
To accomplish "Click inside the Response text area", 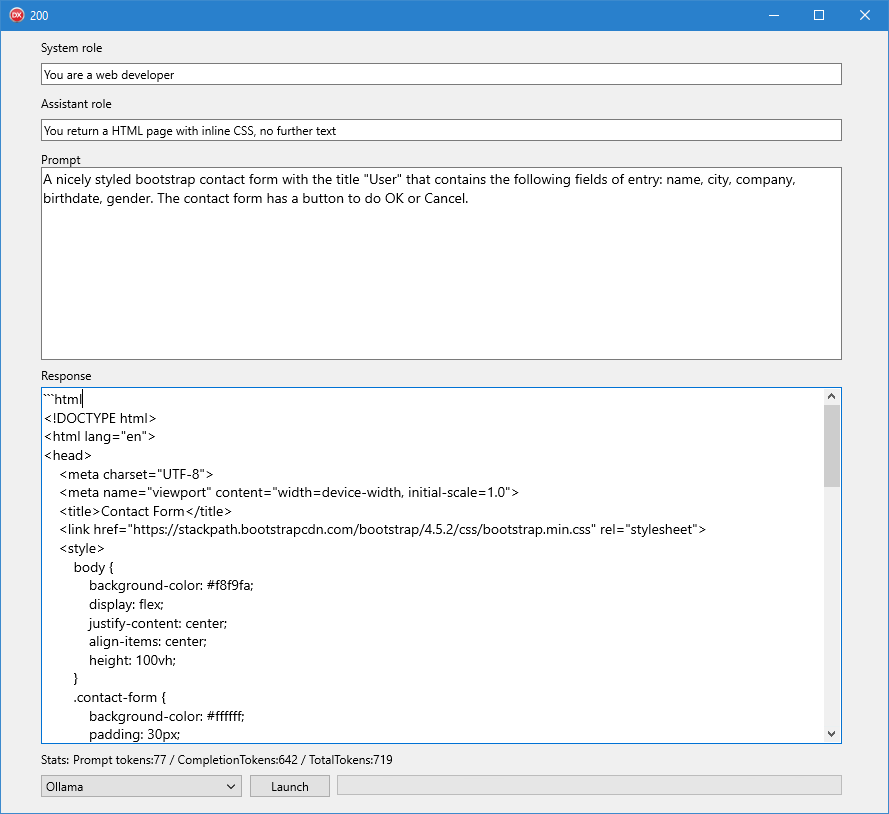I will tap(434, 566).
